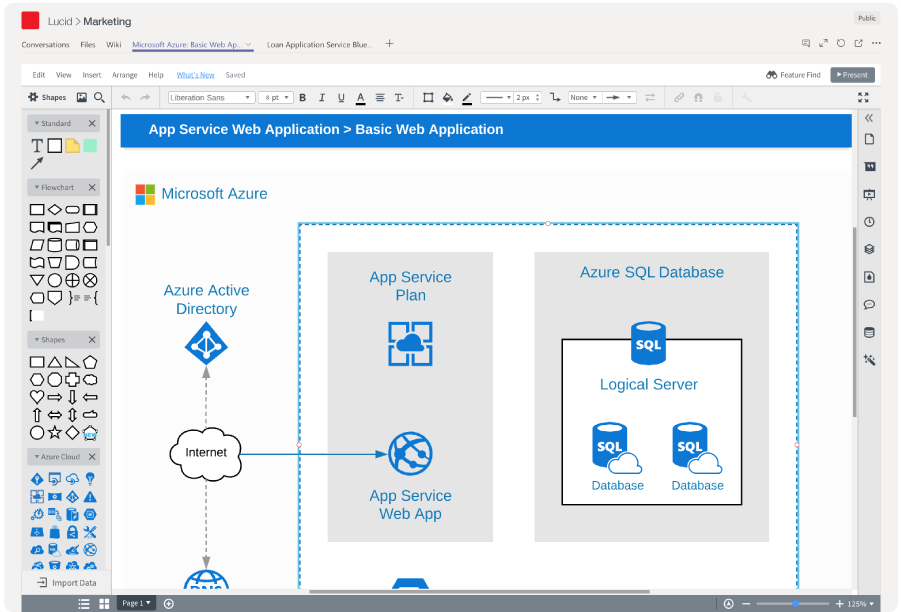Toggle fullscreen mode from the toolbar
This screenshot has height=612, width=901.
click(x=863, y=97)
